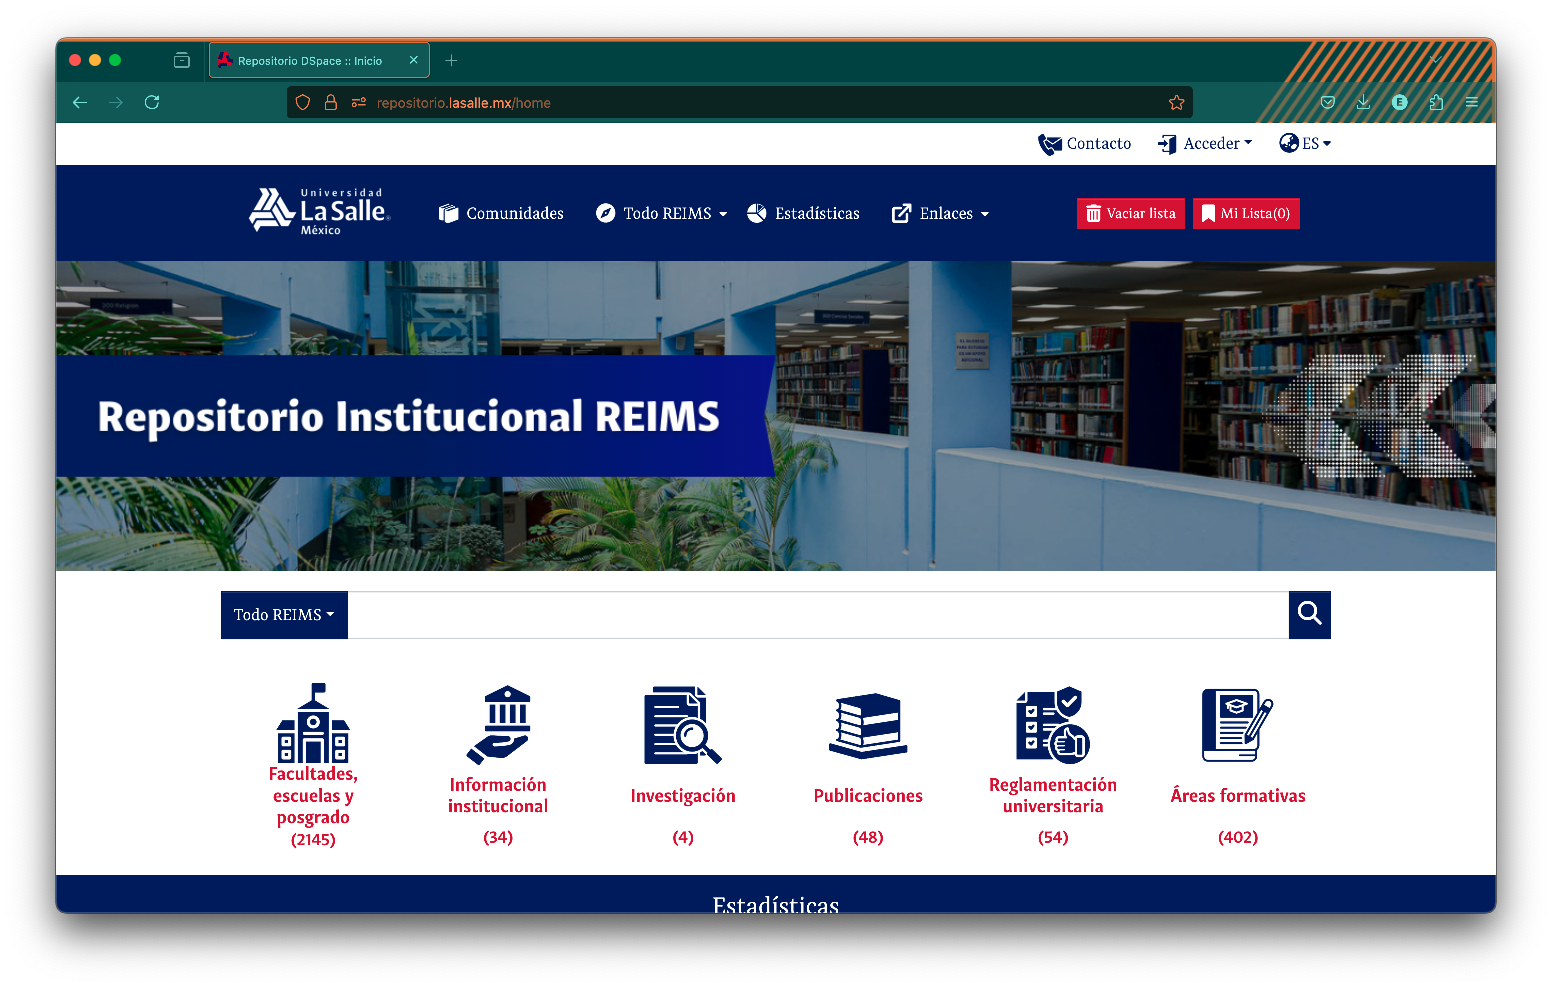1552x987 pixels.
Task: Reload the page in the browser
Action: [152, 103]
